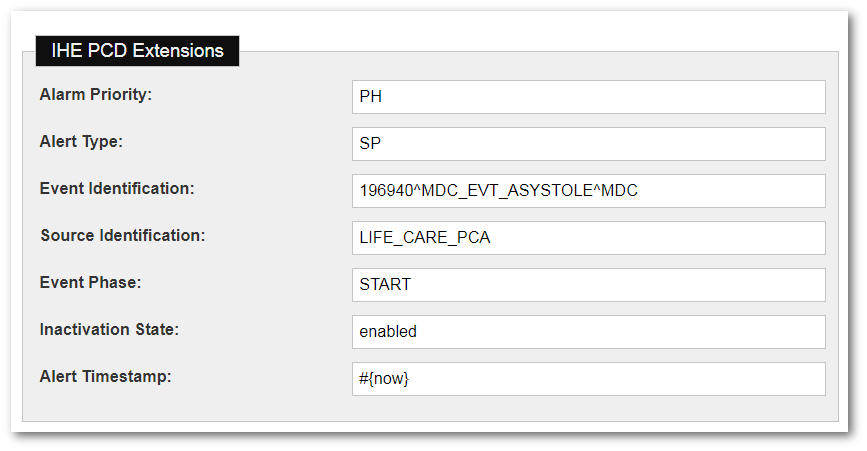The width and height of the screenshot is (867, 451).
Task: Select the Alert Timestamp input field
Action: point(588,379)
